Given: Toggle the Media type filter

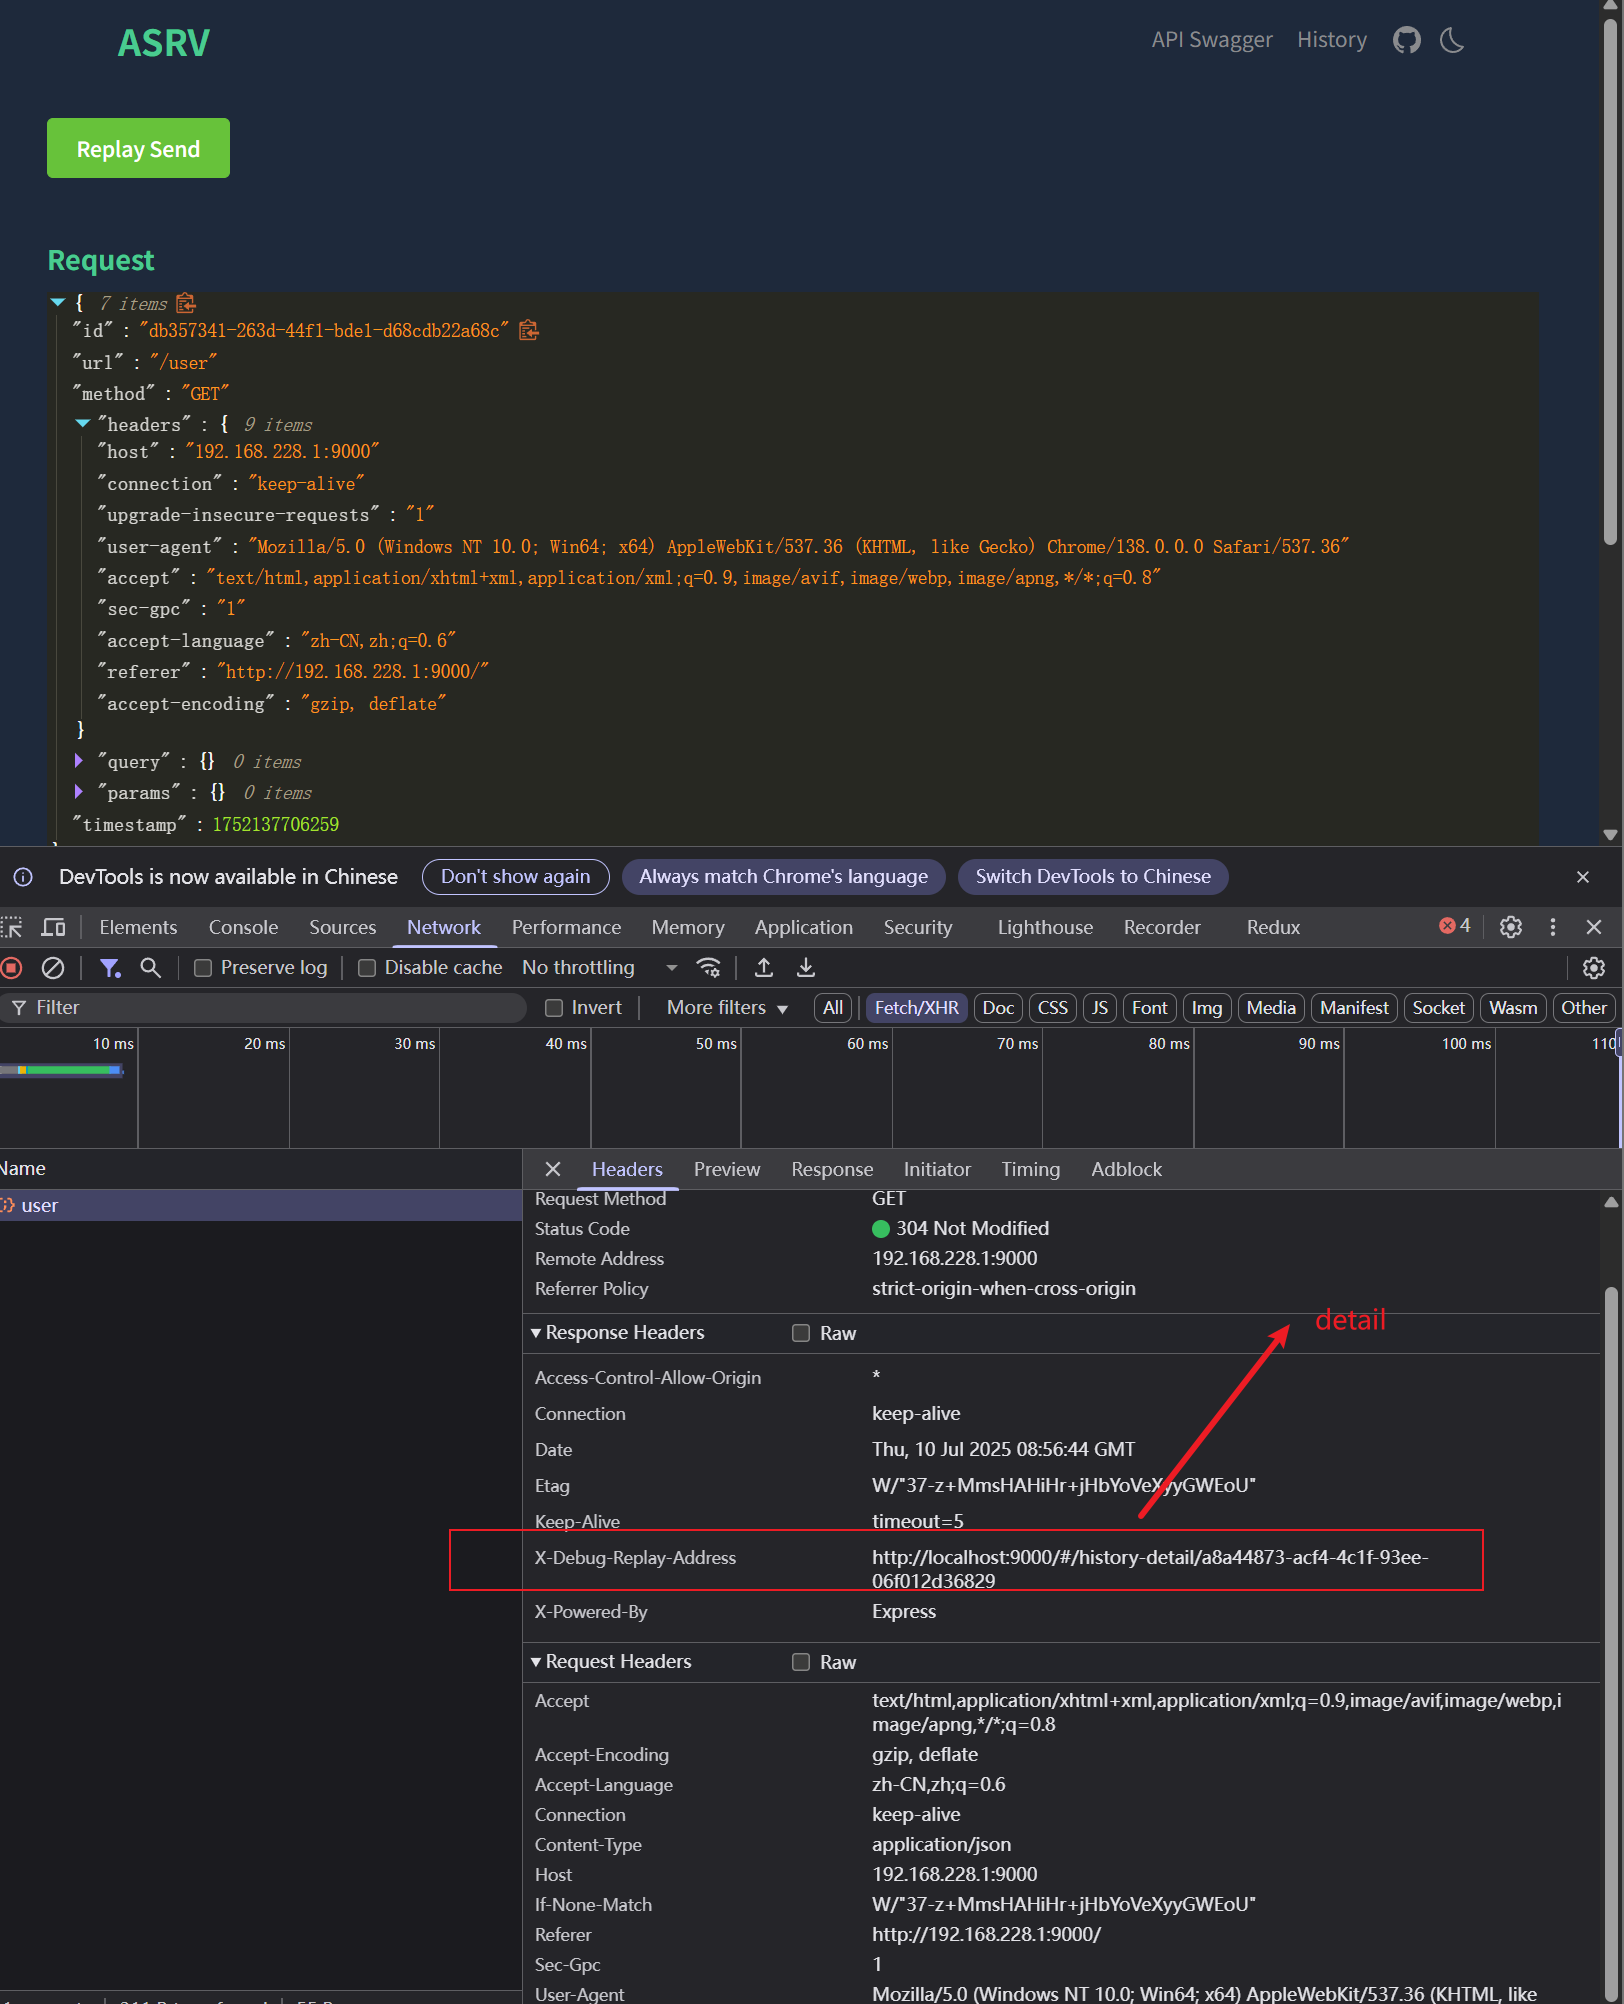Looking at the screenshot, I should point(1271,1008).
